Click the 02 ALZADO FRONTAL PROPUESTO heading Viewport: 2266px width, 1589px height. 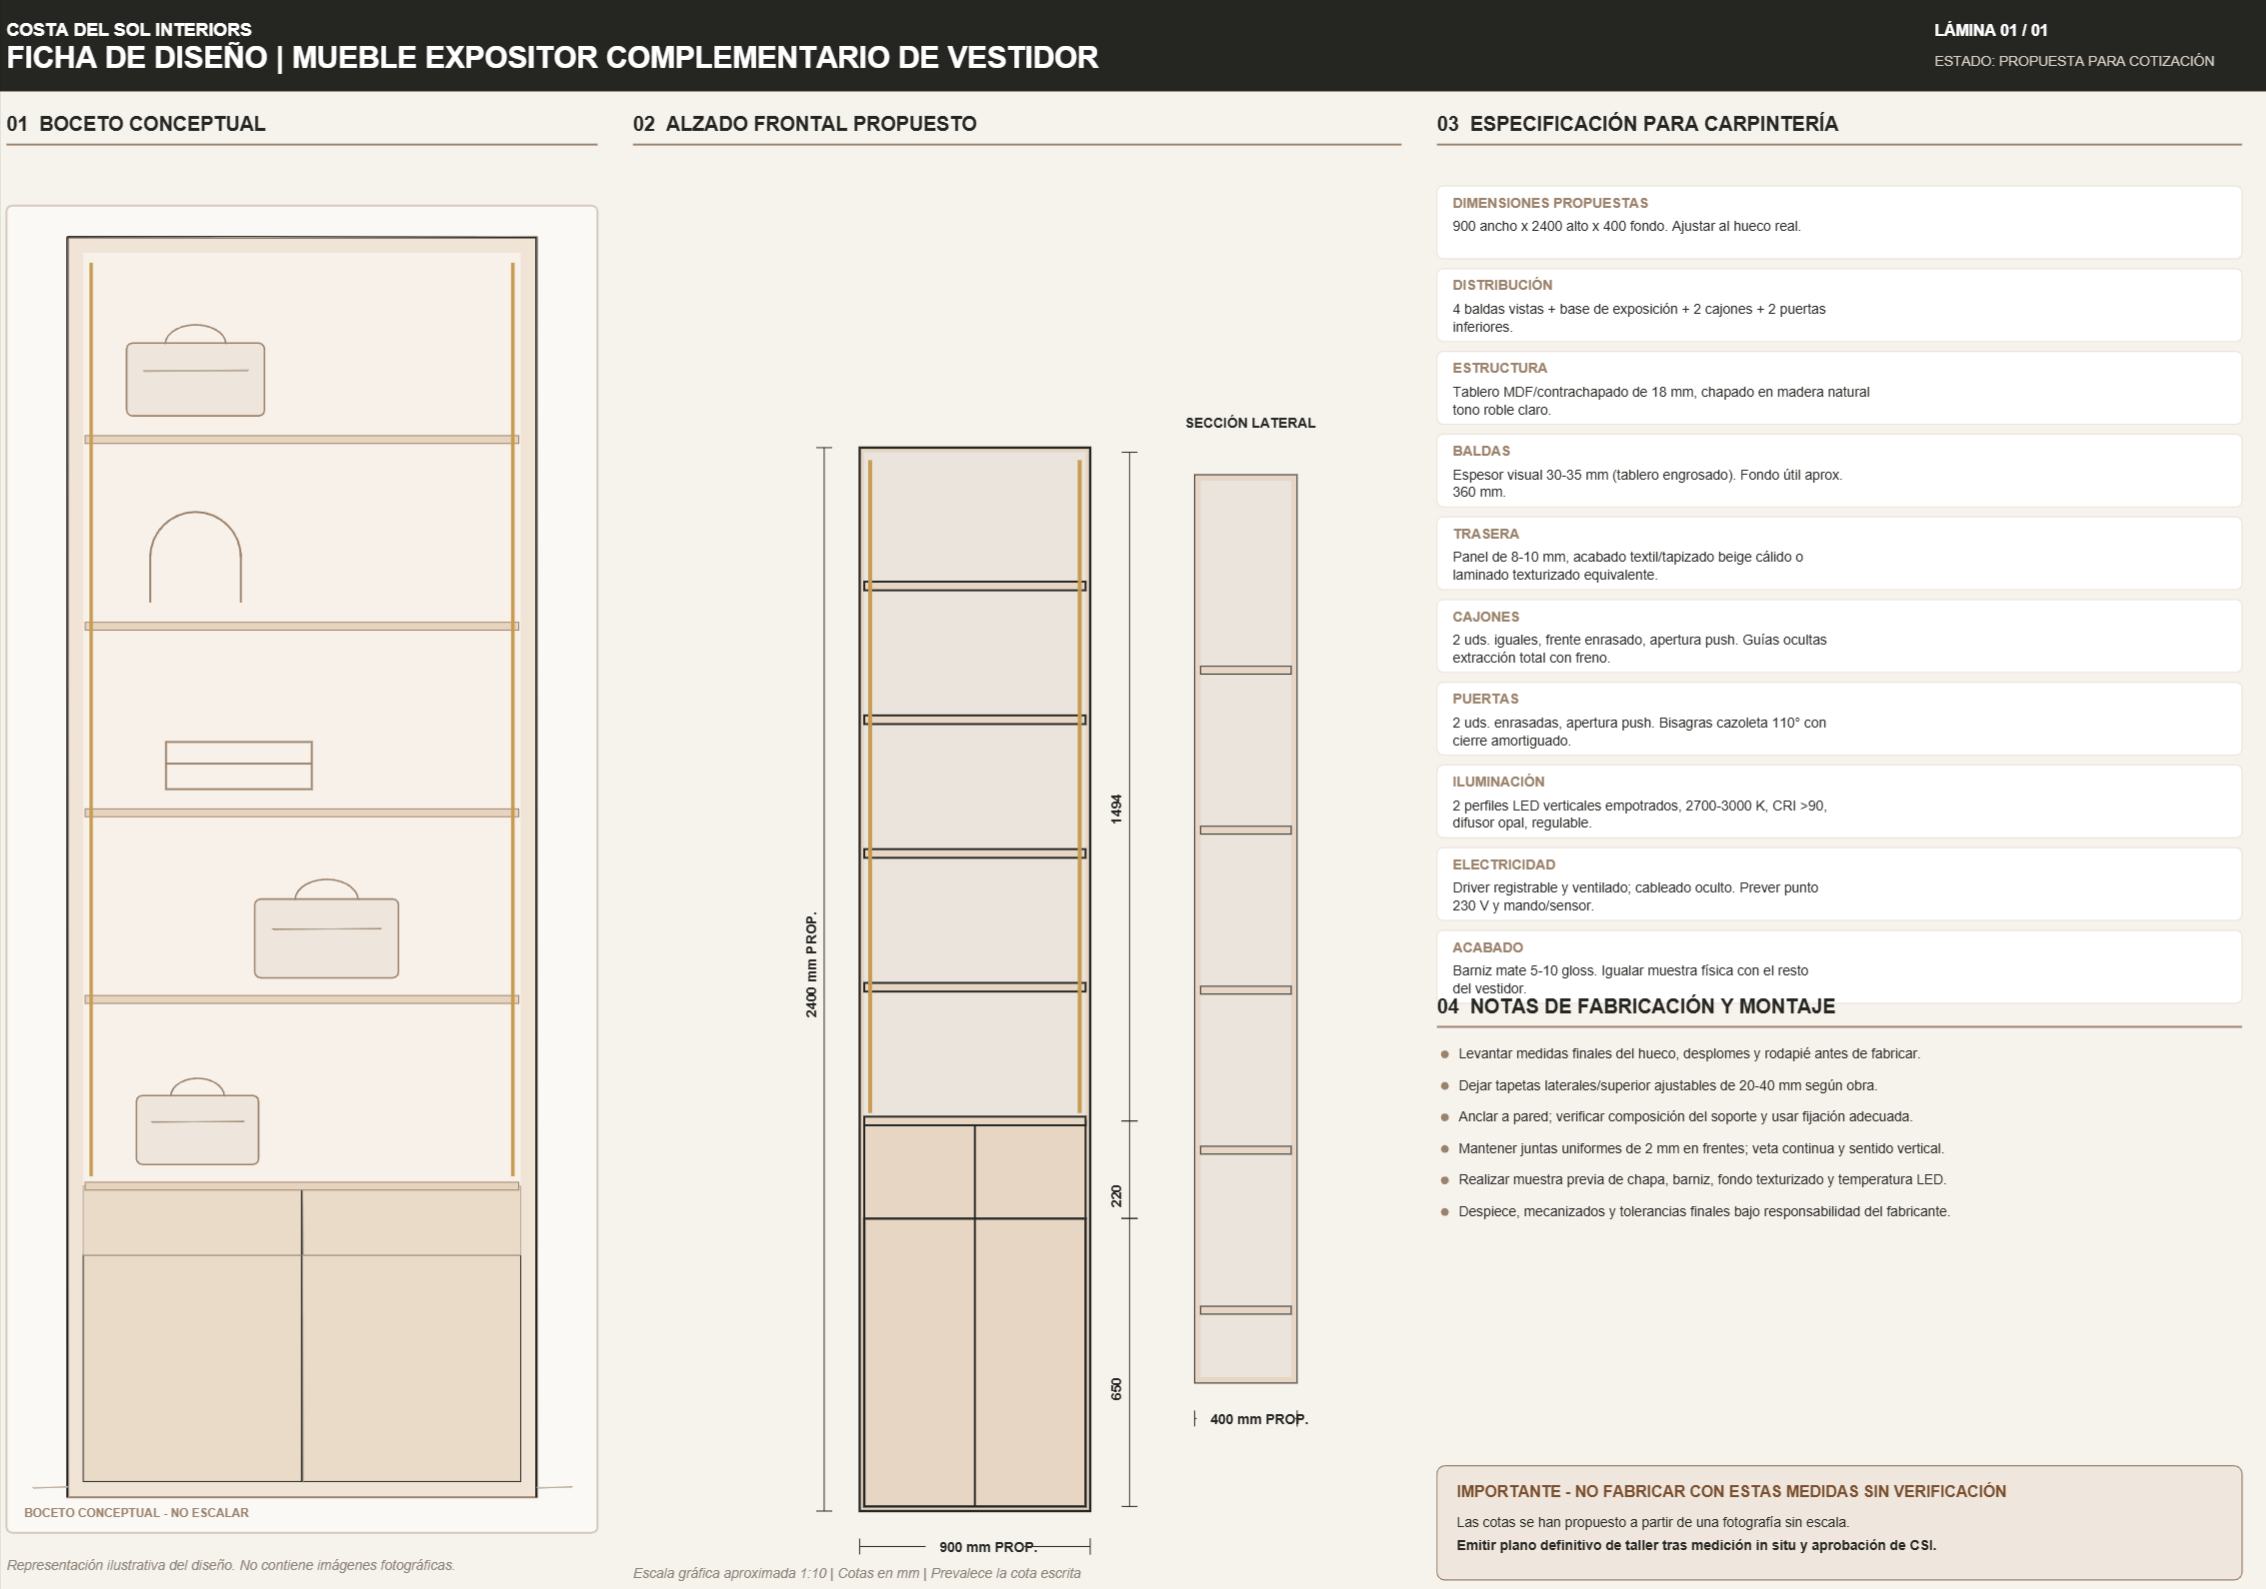[804, 123]
